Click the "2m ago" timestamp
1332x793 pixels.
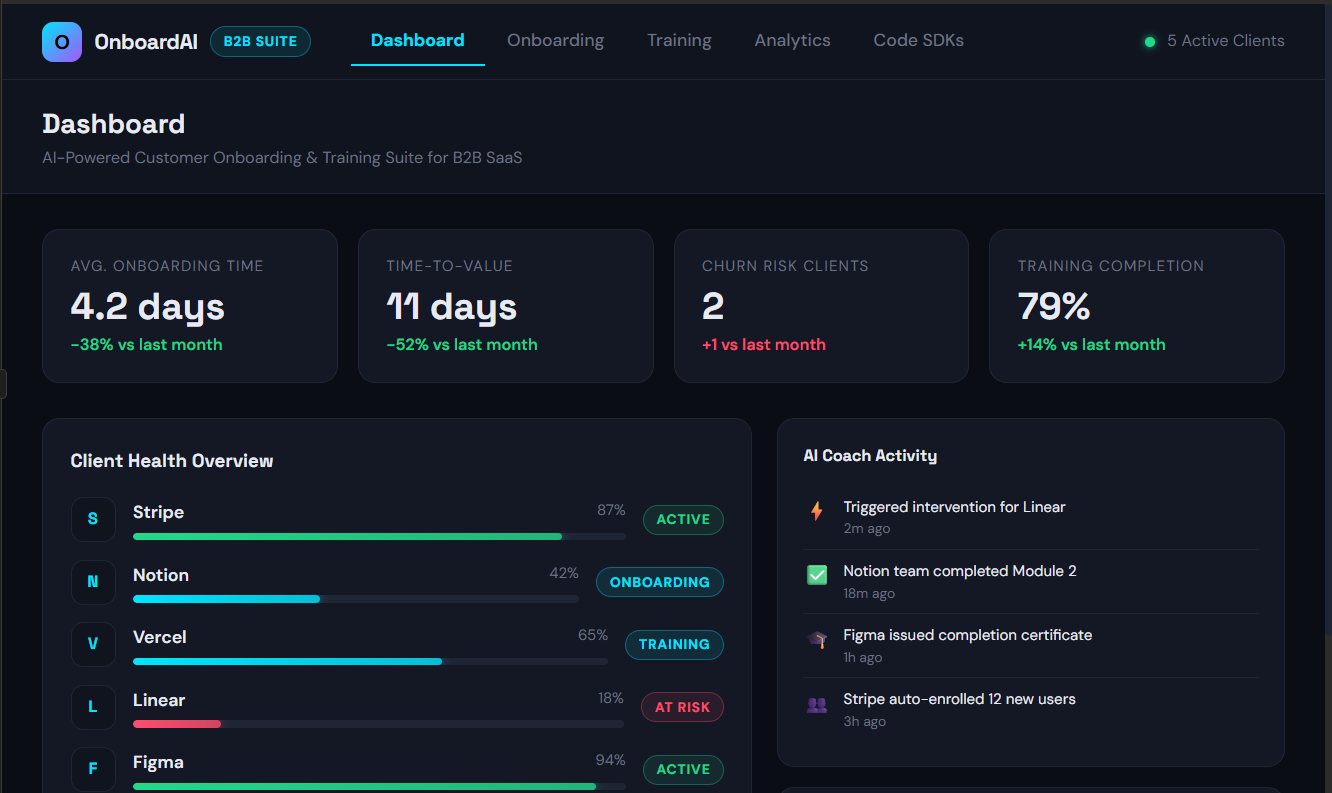[x=867, y=529]
